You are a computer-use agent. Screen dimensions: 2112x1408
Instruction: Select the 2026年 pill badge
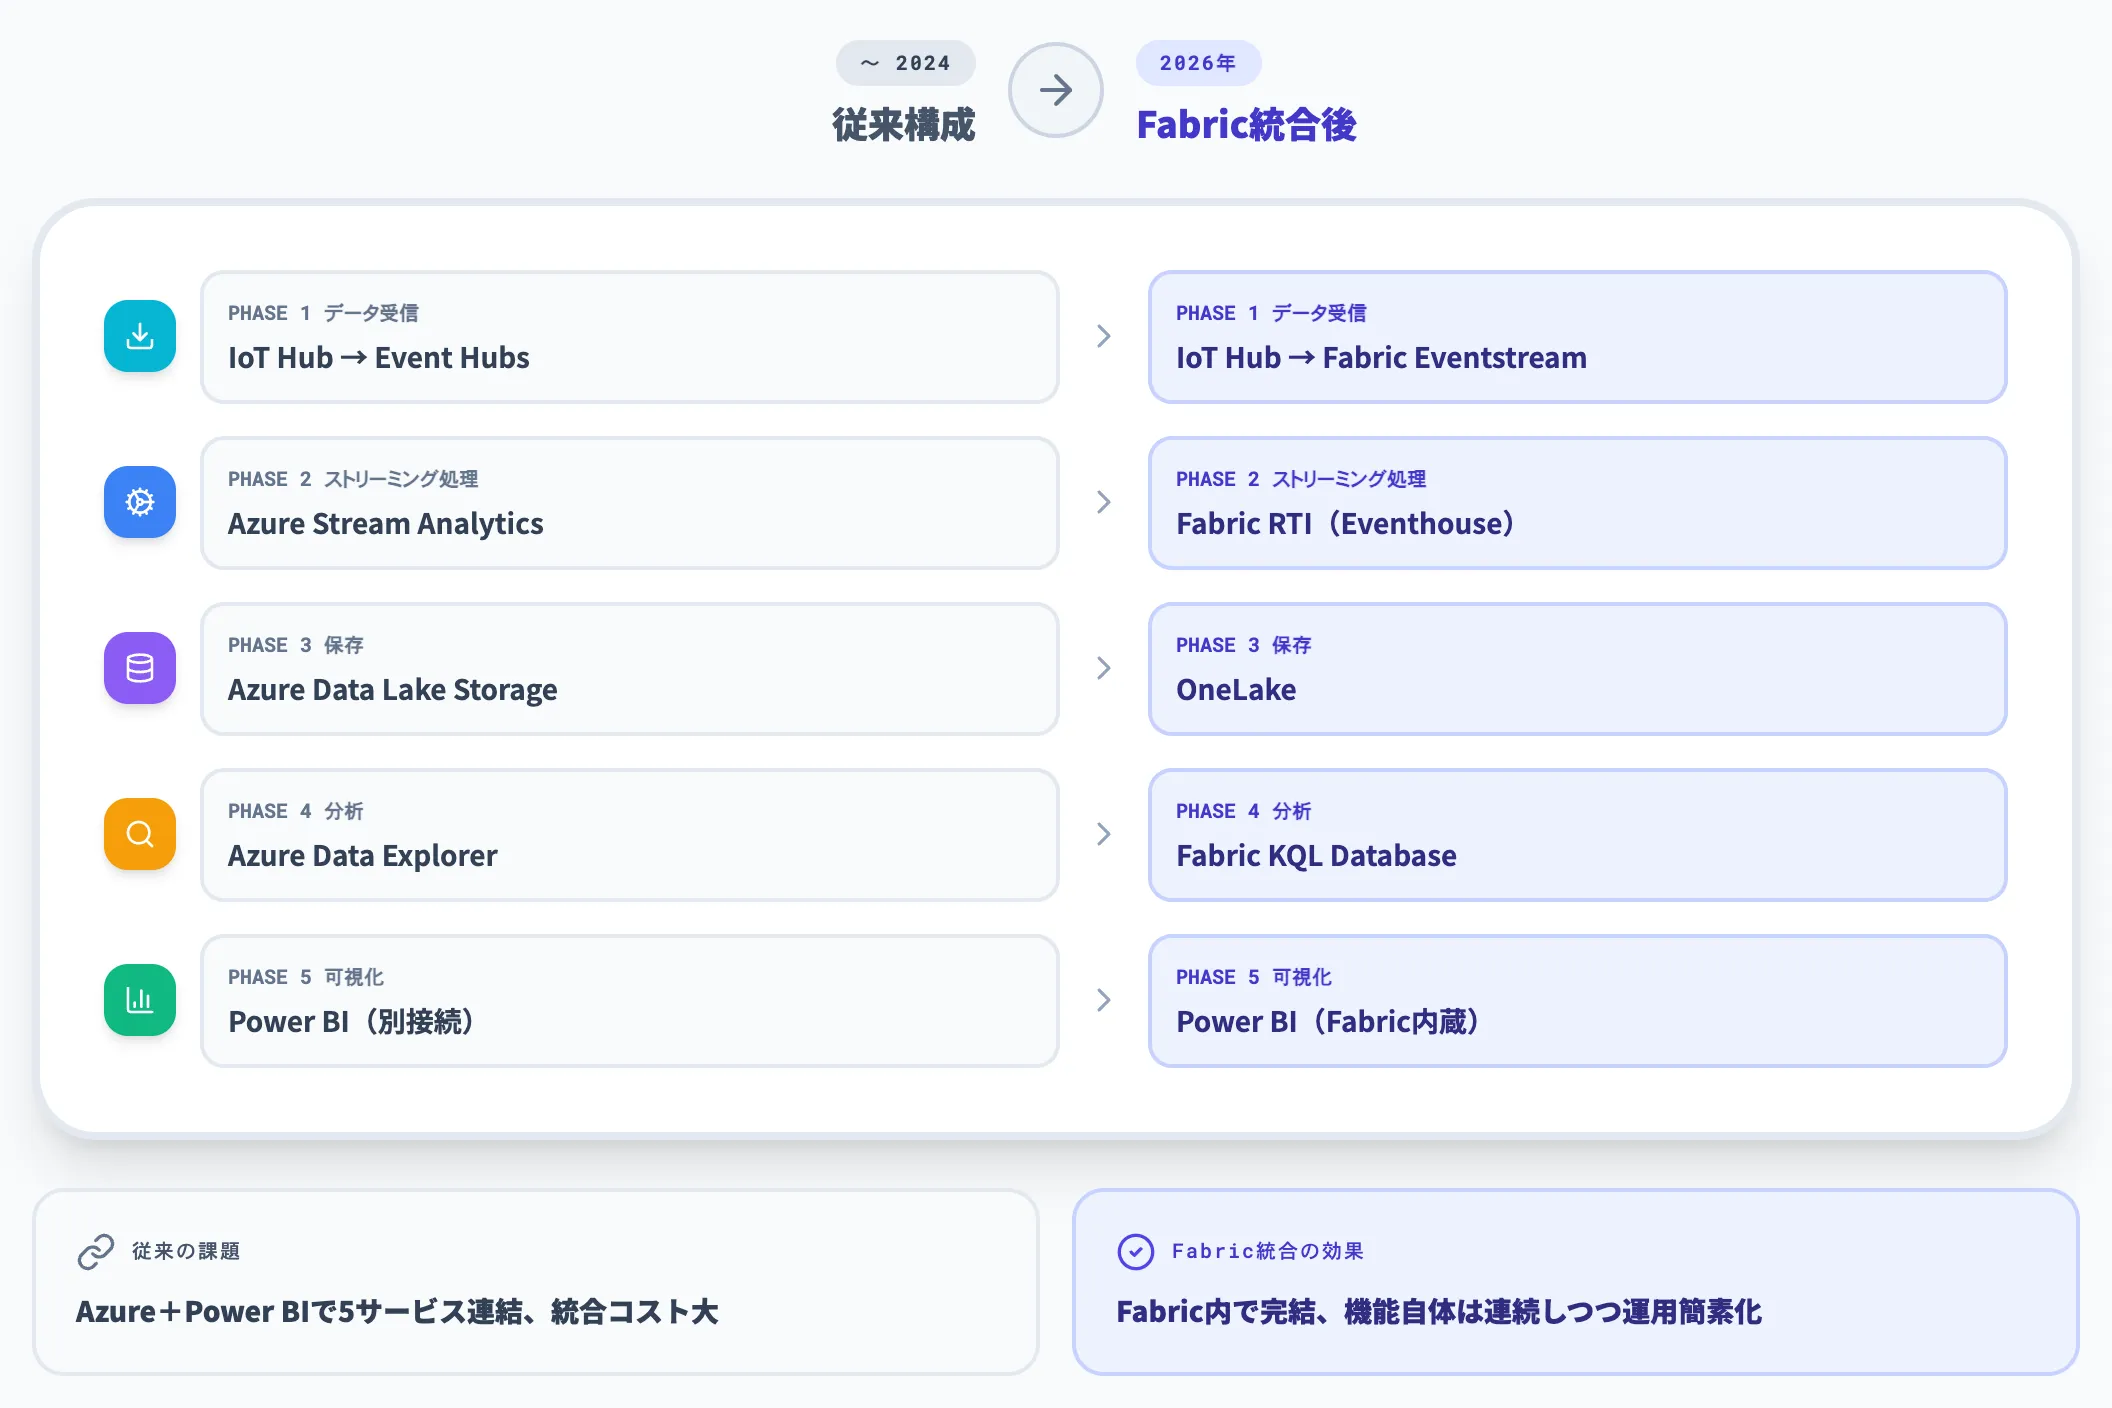(x=1198, y=63)
